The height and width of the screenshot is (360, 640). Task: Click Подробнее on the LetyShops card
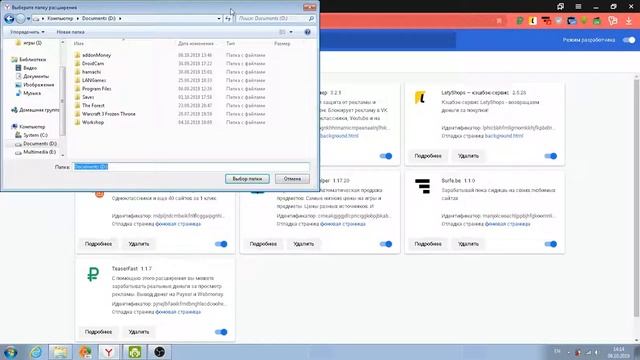(x=428, y=156)
